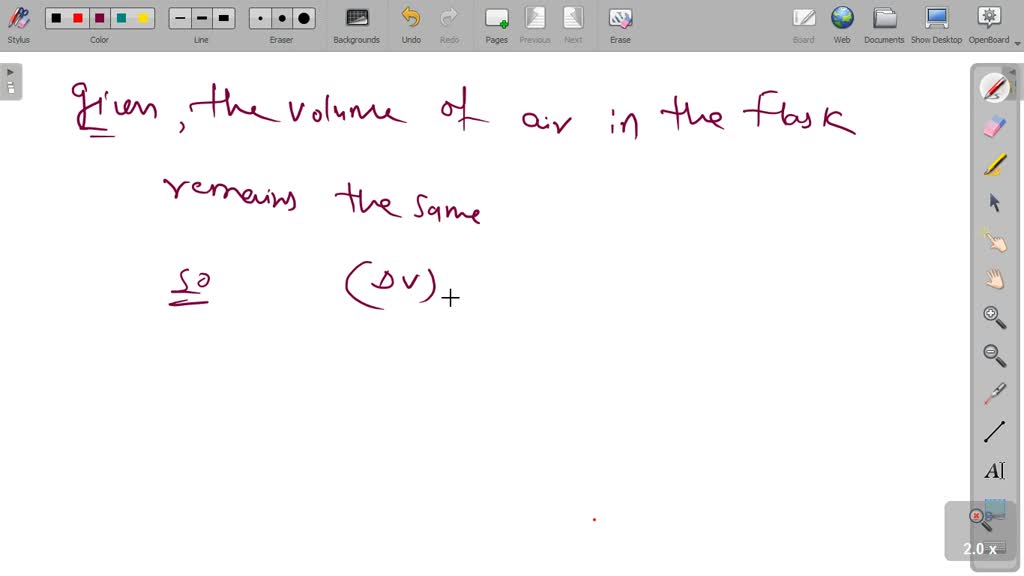Image resolution: width=1024 pixels, height=576 pixels.
Task: Choose the red pen color
Action: pyautogui.click(x=78, y=18)
